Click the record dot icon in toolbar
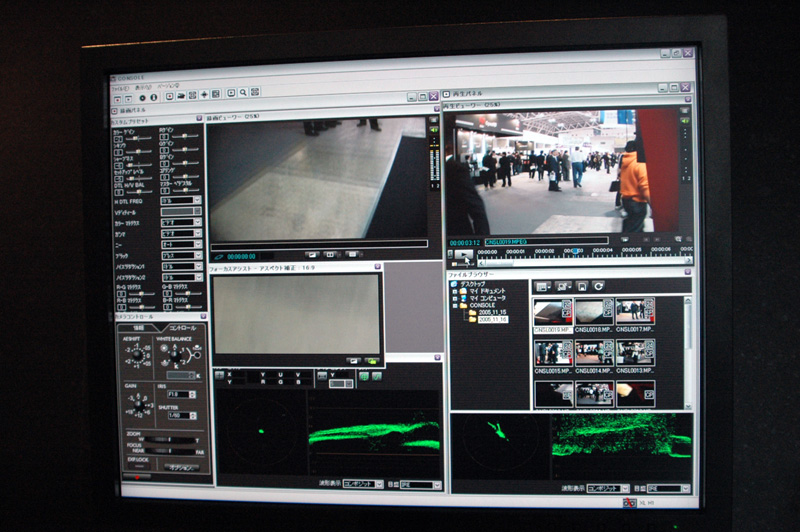 click(142, 98)
